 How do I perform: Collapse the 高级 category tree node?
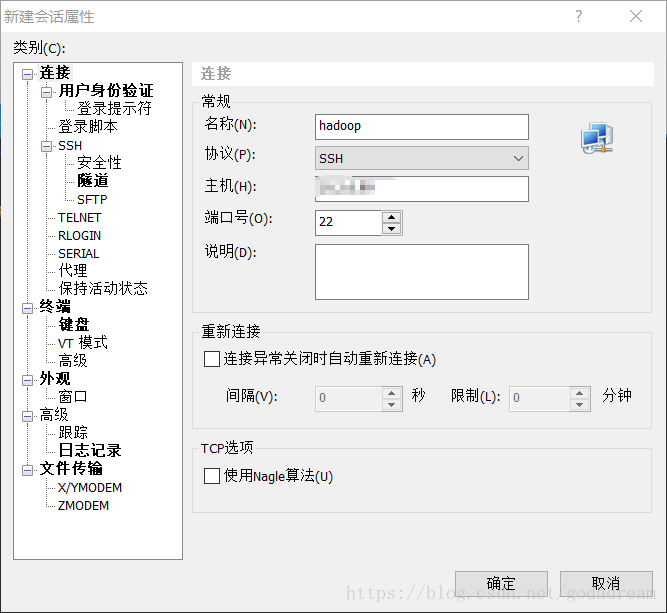28,416
